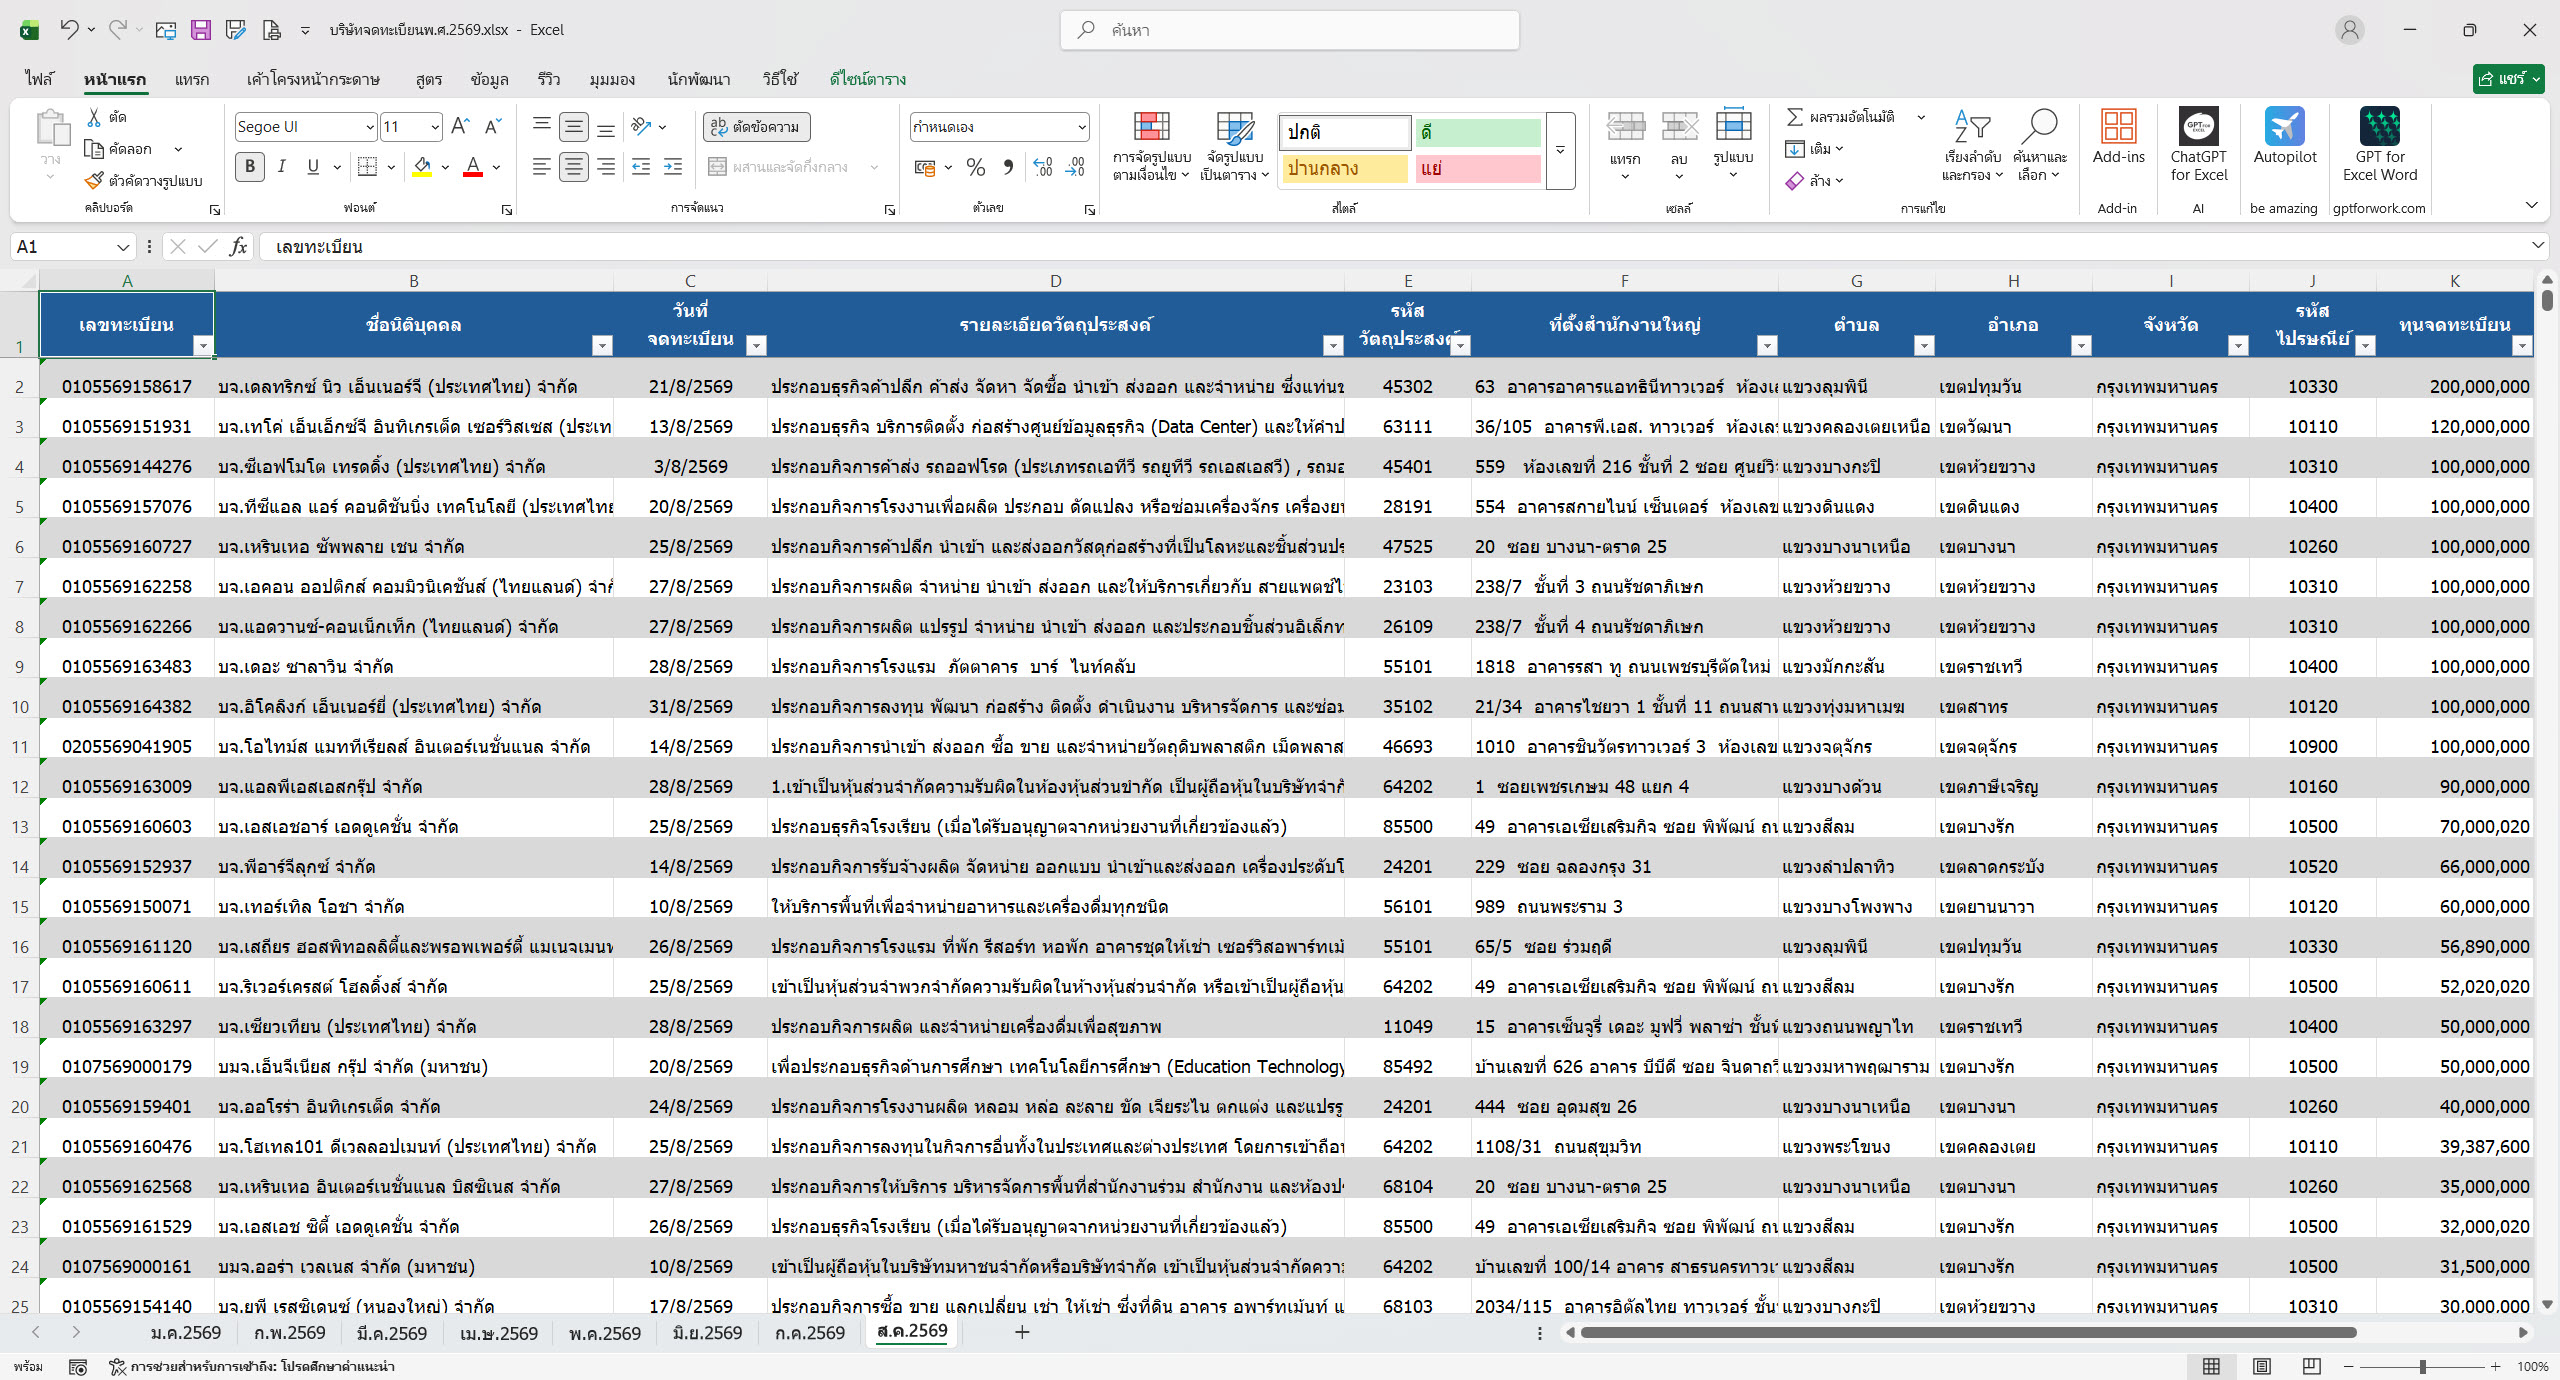Toggle Bold formatting button

249,167
